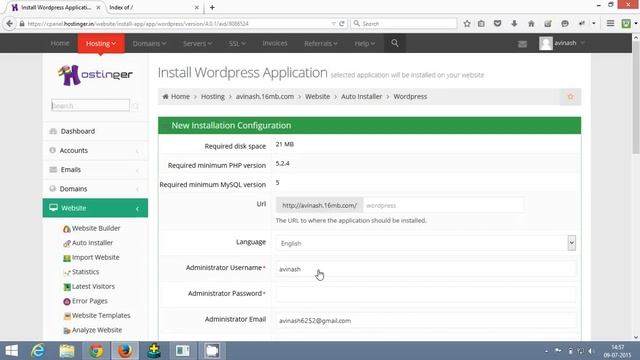Click the Hosting breadcrumb link
The image size is (640, 360).
[x=213, y=97]
